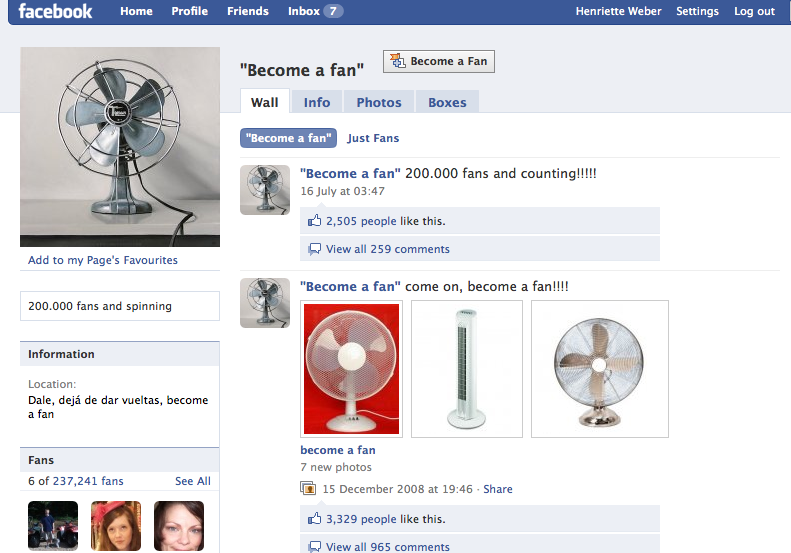Open Friends in the navigation bar

(x=248, y=11)
